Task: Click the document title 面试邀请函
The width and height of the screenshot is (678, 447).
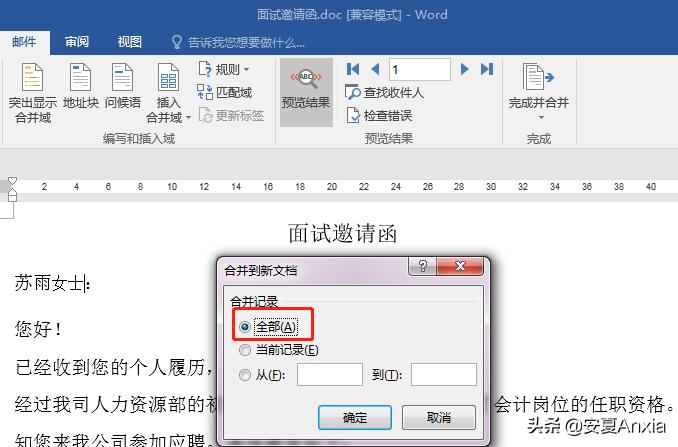Action: pos(342,233)
